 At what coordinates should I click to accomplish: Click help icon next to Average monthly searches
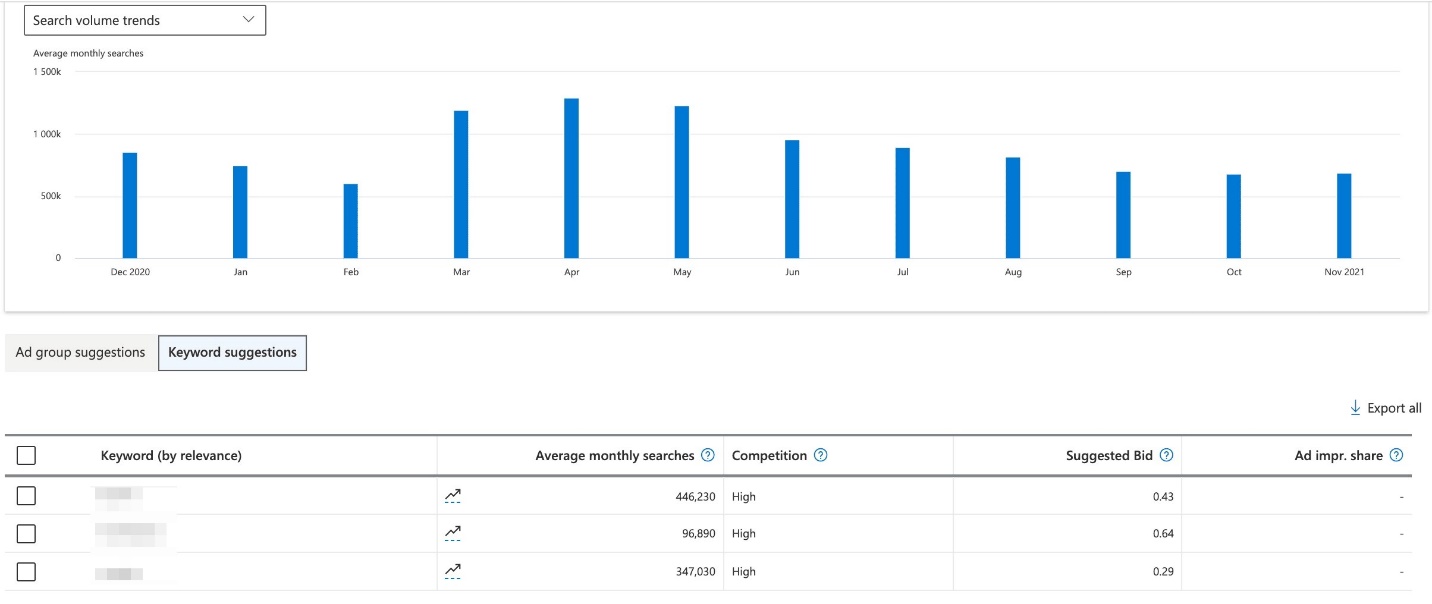[708, 456]
